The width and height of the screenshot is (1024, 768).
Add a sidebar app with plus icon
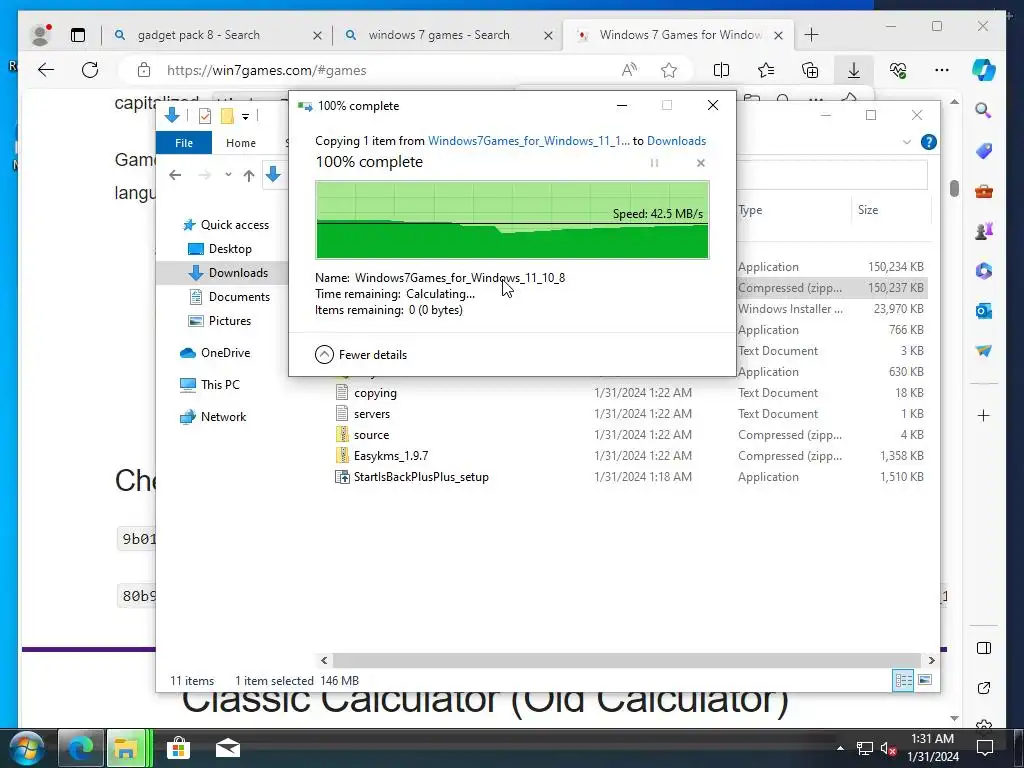pyautogui.click(x=984, y=415)
